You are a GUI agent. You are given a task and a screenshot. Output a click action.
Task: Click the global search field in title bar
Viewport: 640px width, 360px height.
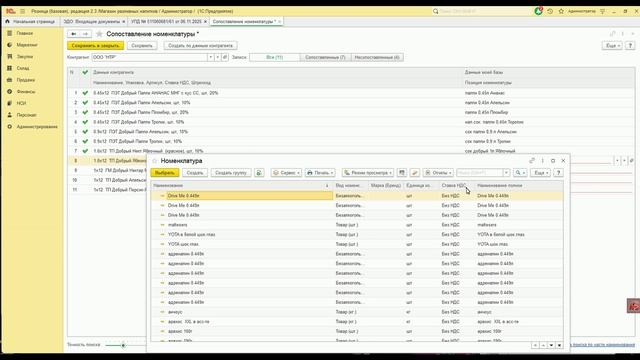point(484,11)
